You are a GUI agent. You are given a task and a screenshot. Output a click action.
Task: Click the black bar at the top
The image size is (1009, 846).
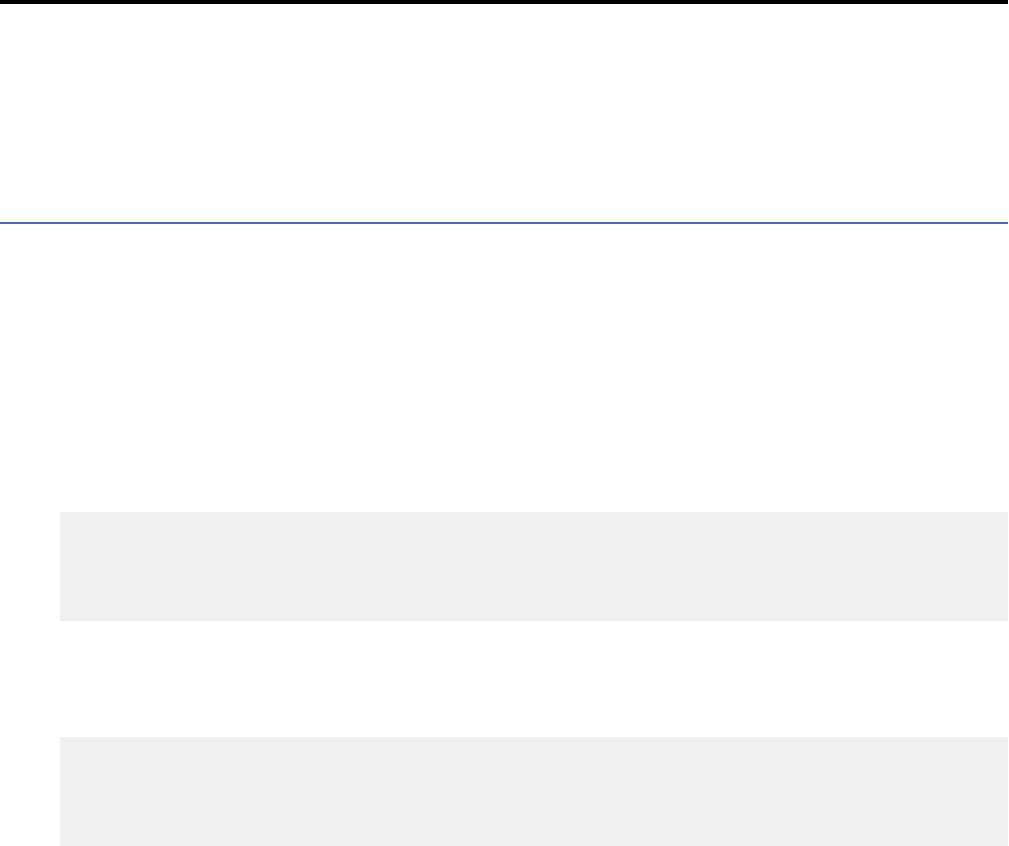click(504, 2)
